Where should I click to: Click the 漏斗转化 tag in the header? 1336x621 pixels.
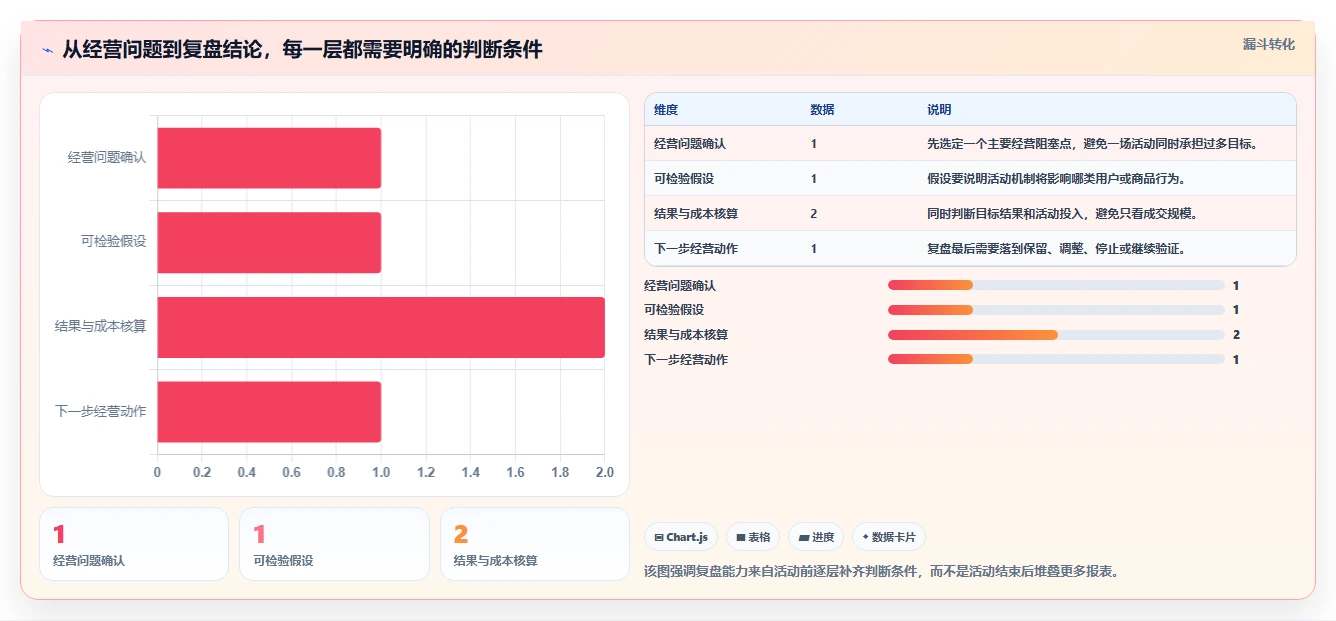[1269, 44]
